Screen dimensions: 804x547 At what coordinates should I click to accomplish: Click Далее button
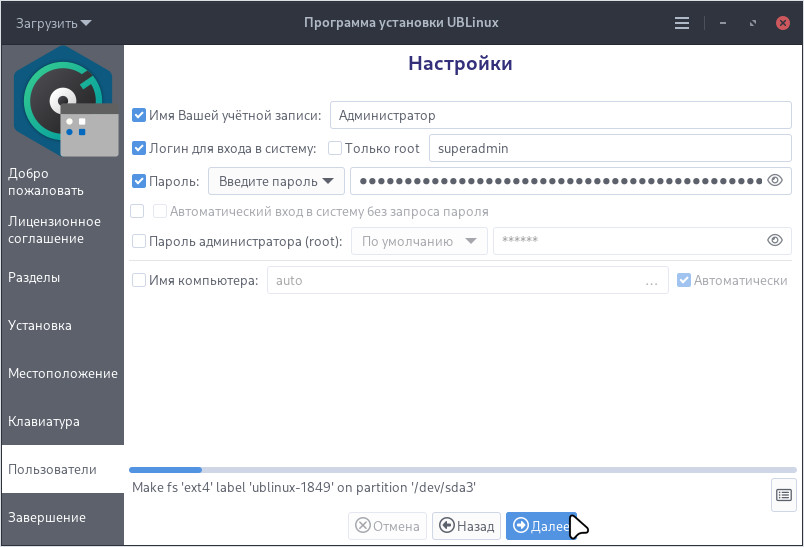click(x=541, y=526)
